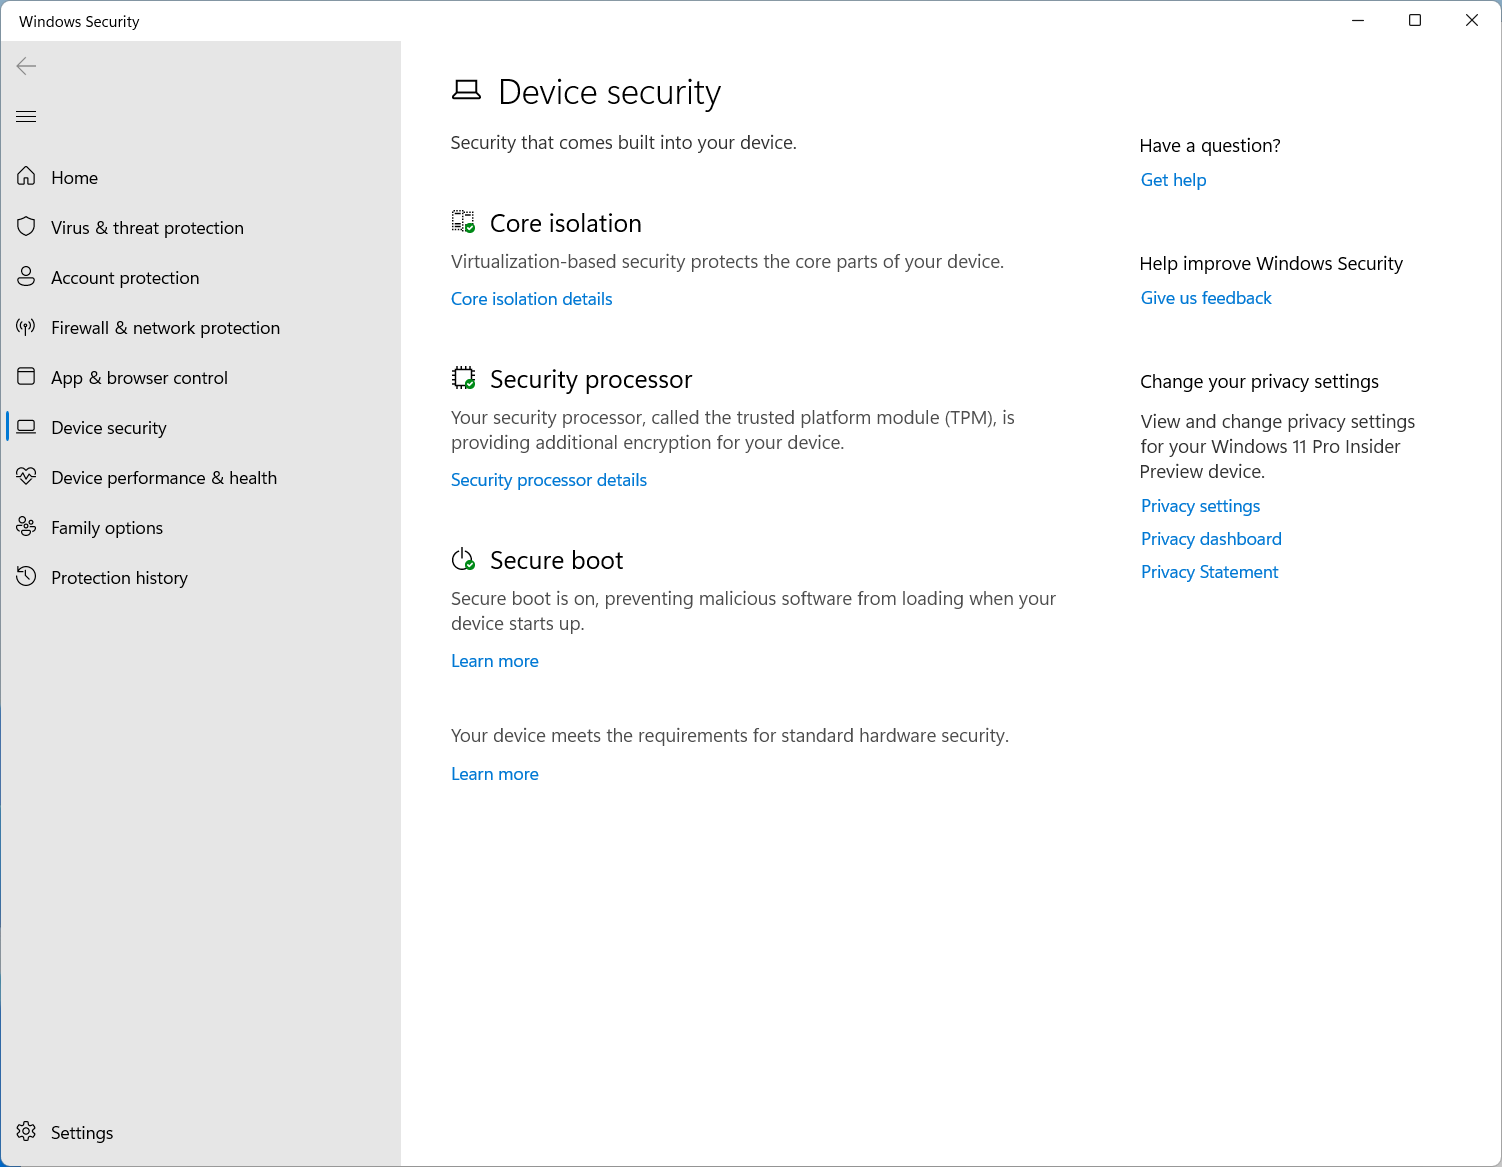
Task: Click the laptop icon beside Device security heading
Action: tap(466, 91)
